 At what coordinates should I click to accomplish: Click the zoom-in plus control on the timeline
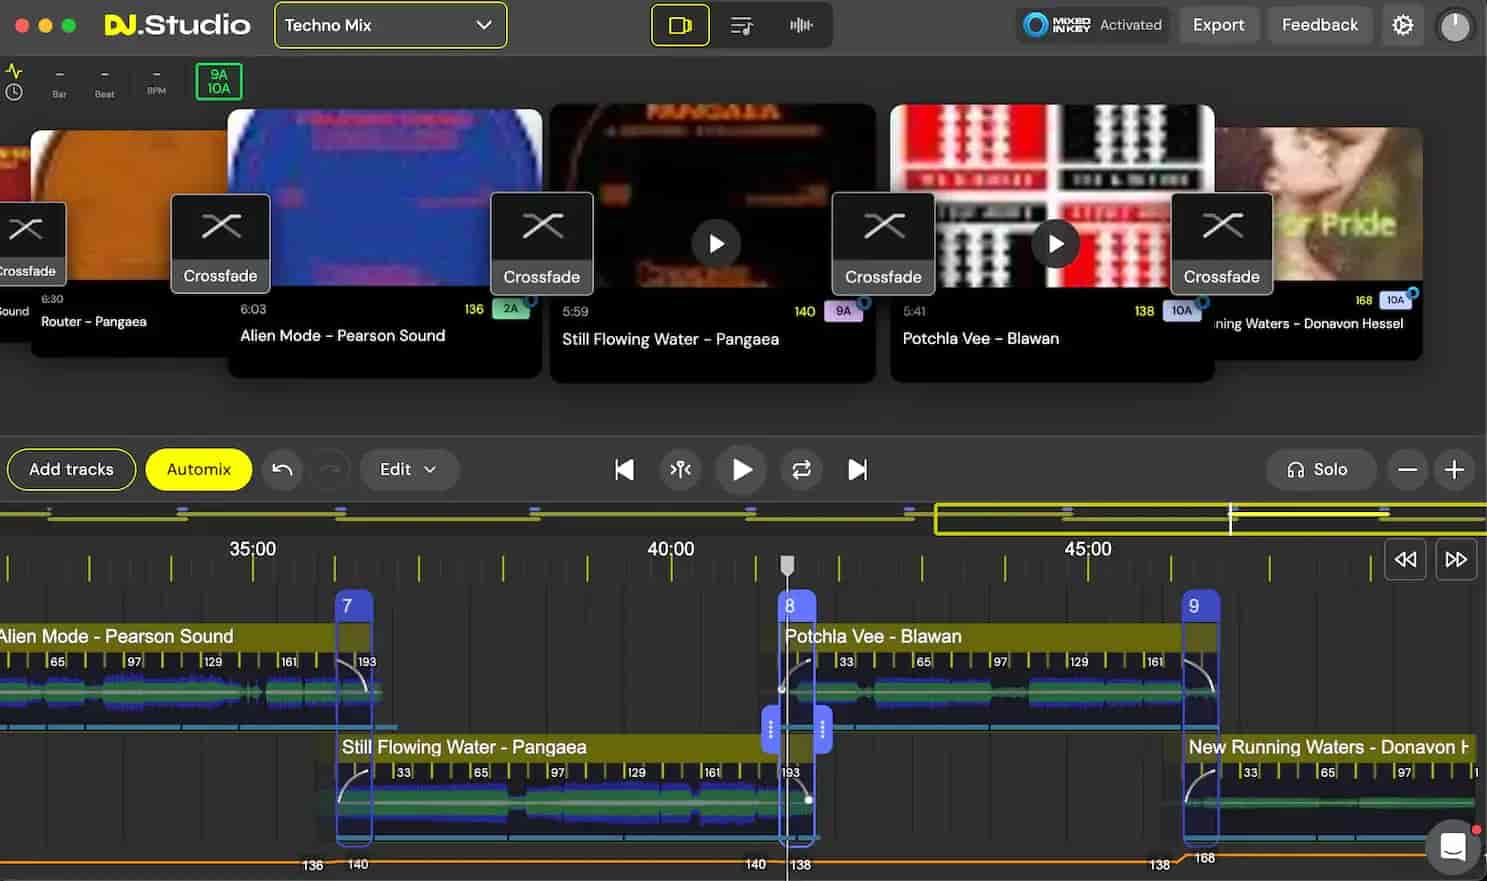[1455, 469]
